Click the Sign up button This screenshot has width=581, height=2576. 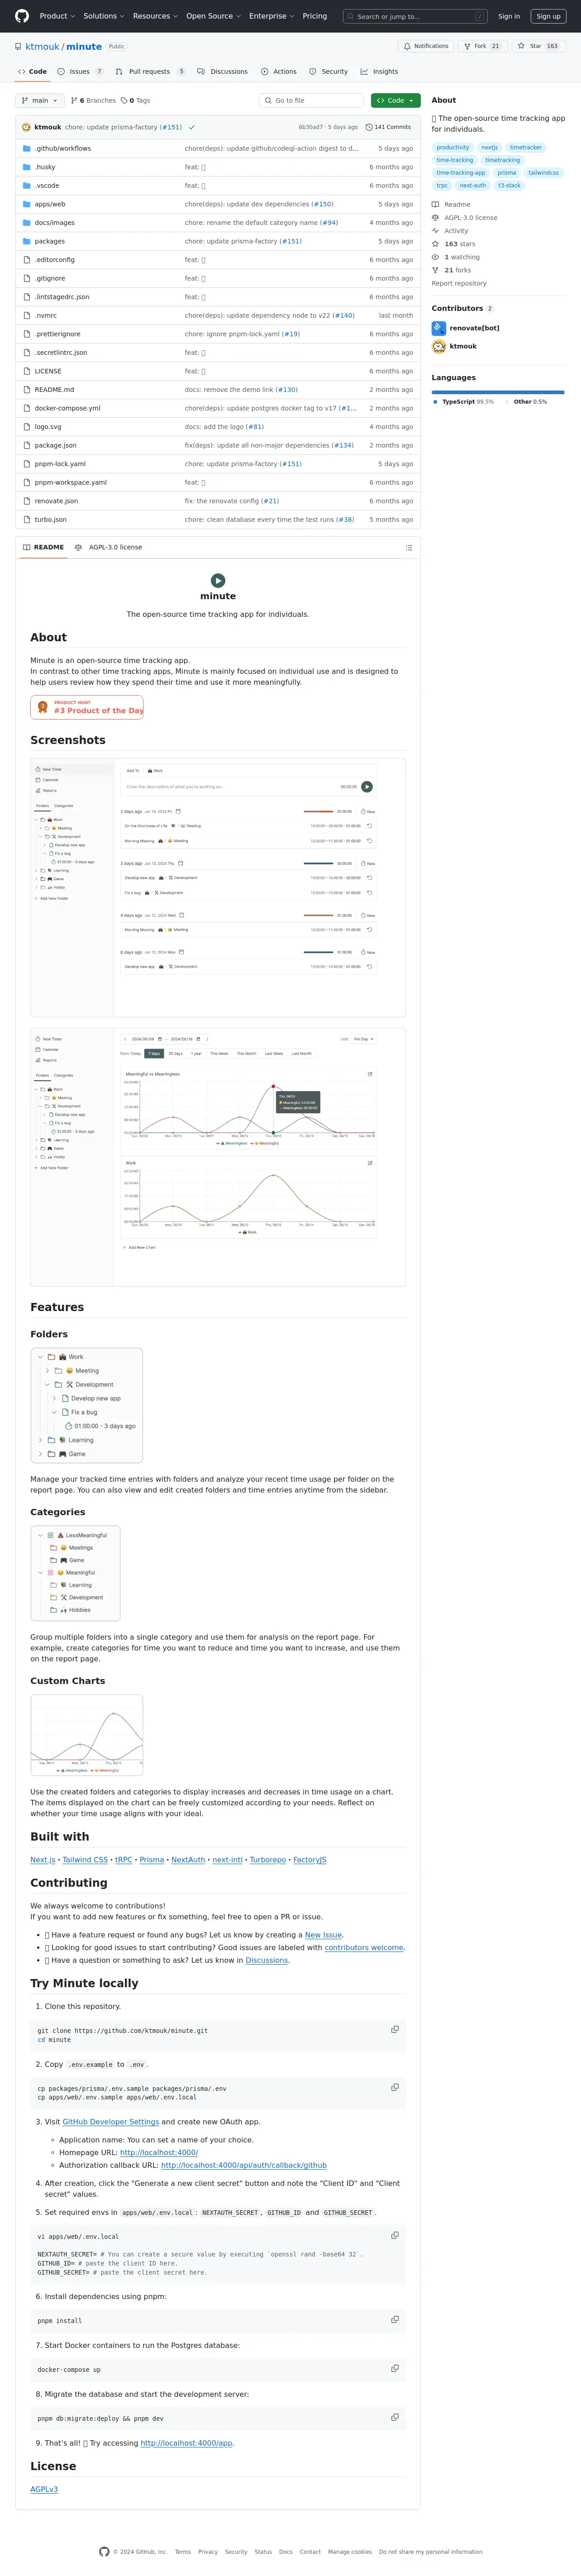click(548, 16)
